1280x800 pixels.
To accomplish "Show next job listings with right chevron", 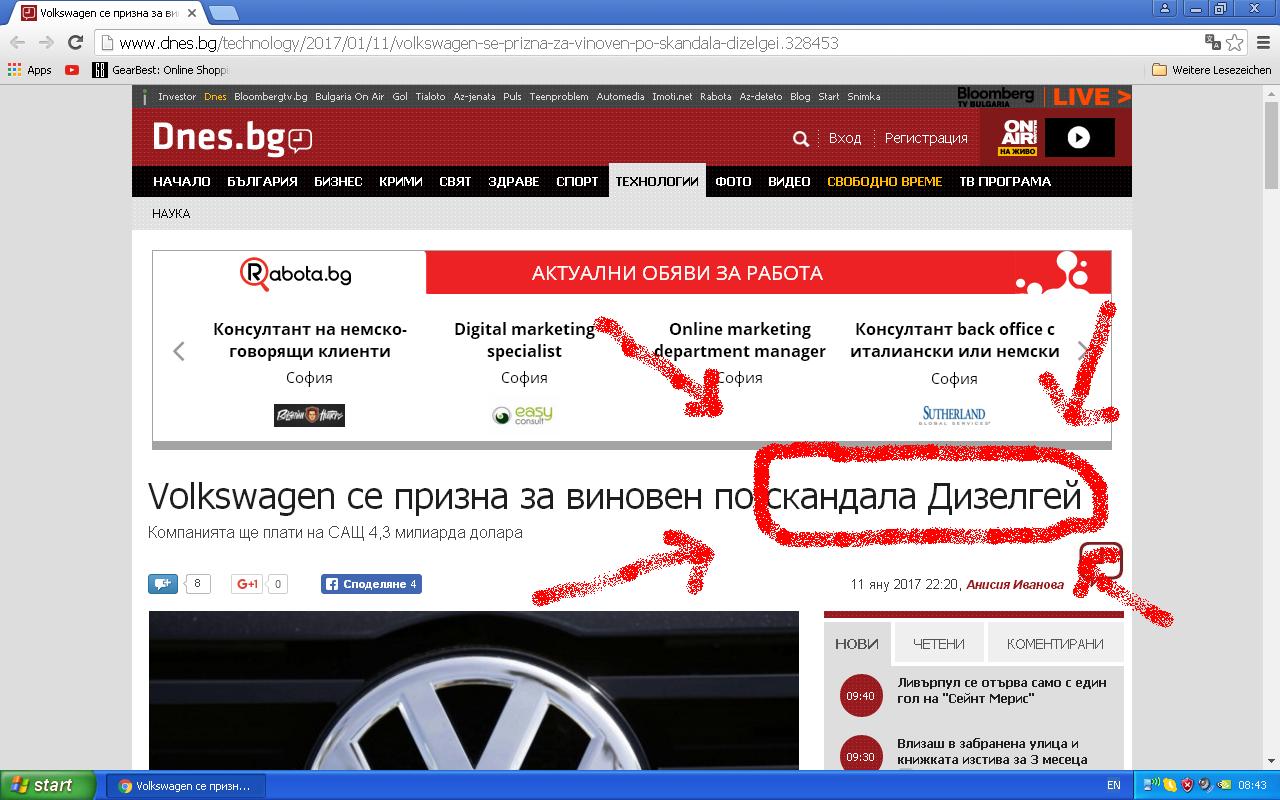I will click(x=1082, y=351).
